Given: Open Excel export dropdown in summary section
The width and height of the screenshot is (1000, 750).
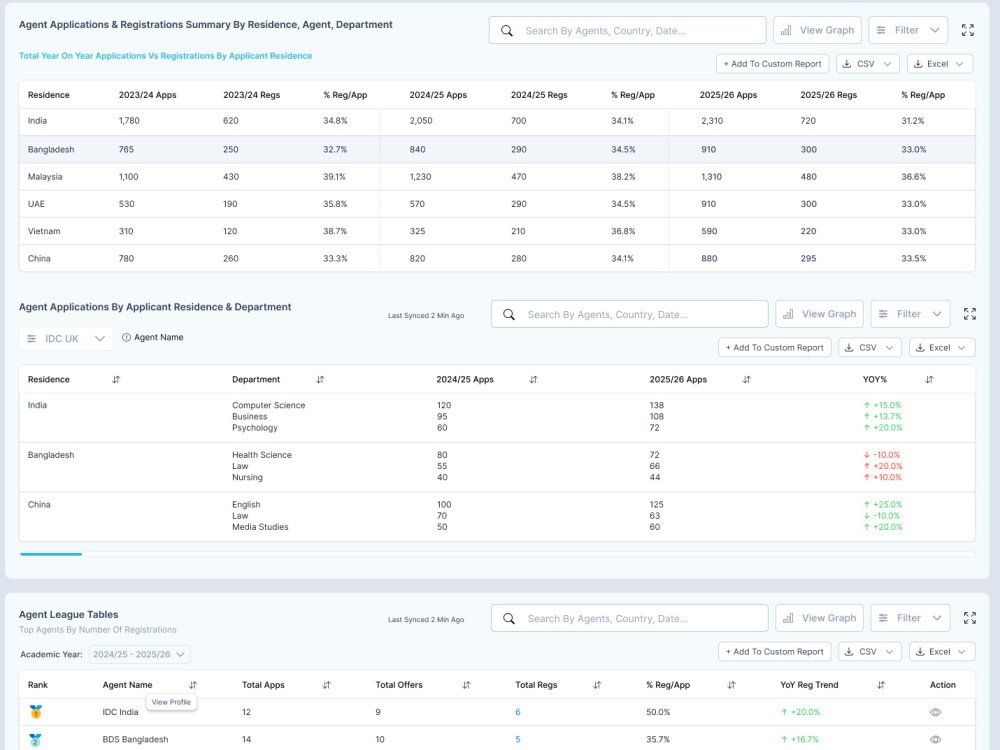Looking at the screenshot, I should click(939, 64).
